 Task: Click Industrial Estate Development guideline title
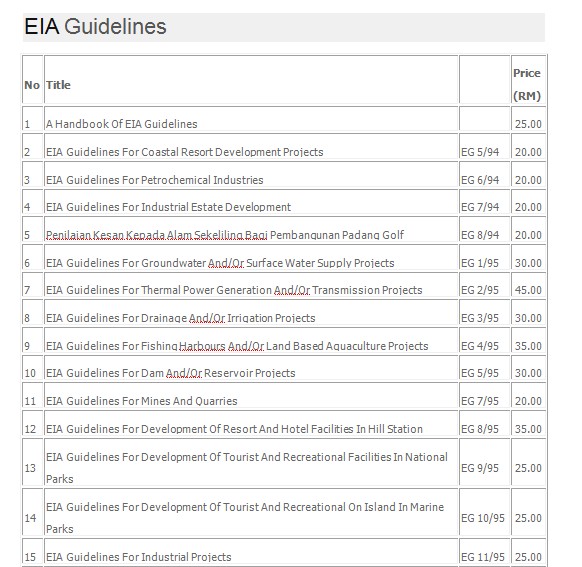click(x=168, y=207)
